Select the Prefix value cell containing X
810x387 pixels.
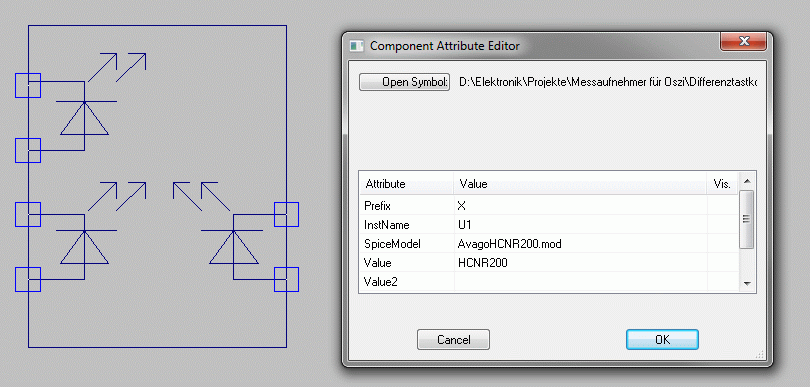coord(580,206)
